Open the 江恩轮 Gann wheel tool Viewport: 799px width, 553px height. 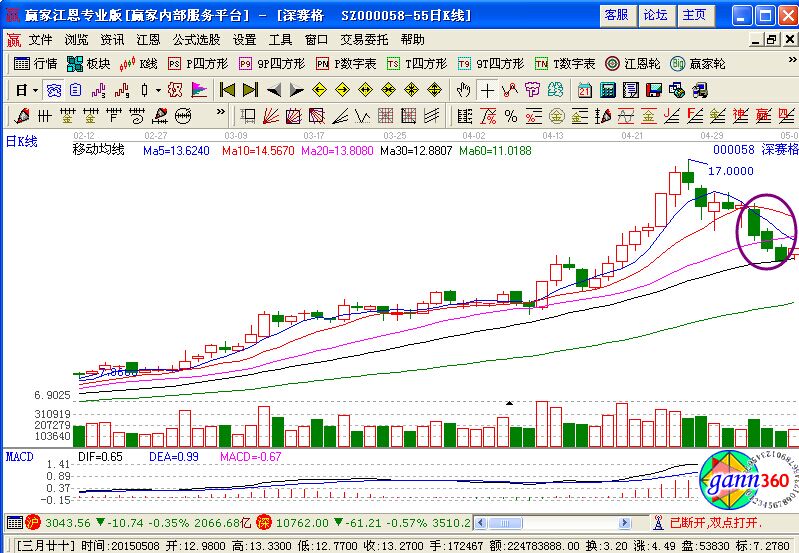click(631, 63)
